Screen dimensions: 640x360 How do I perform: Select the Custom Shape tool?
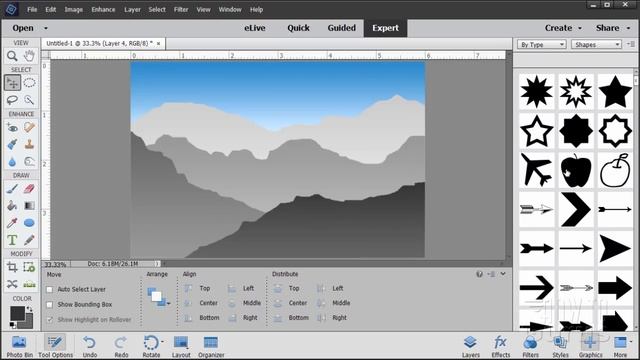(x=29, y=223)
